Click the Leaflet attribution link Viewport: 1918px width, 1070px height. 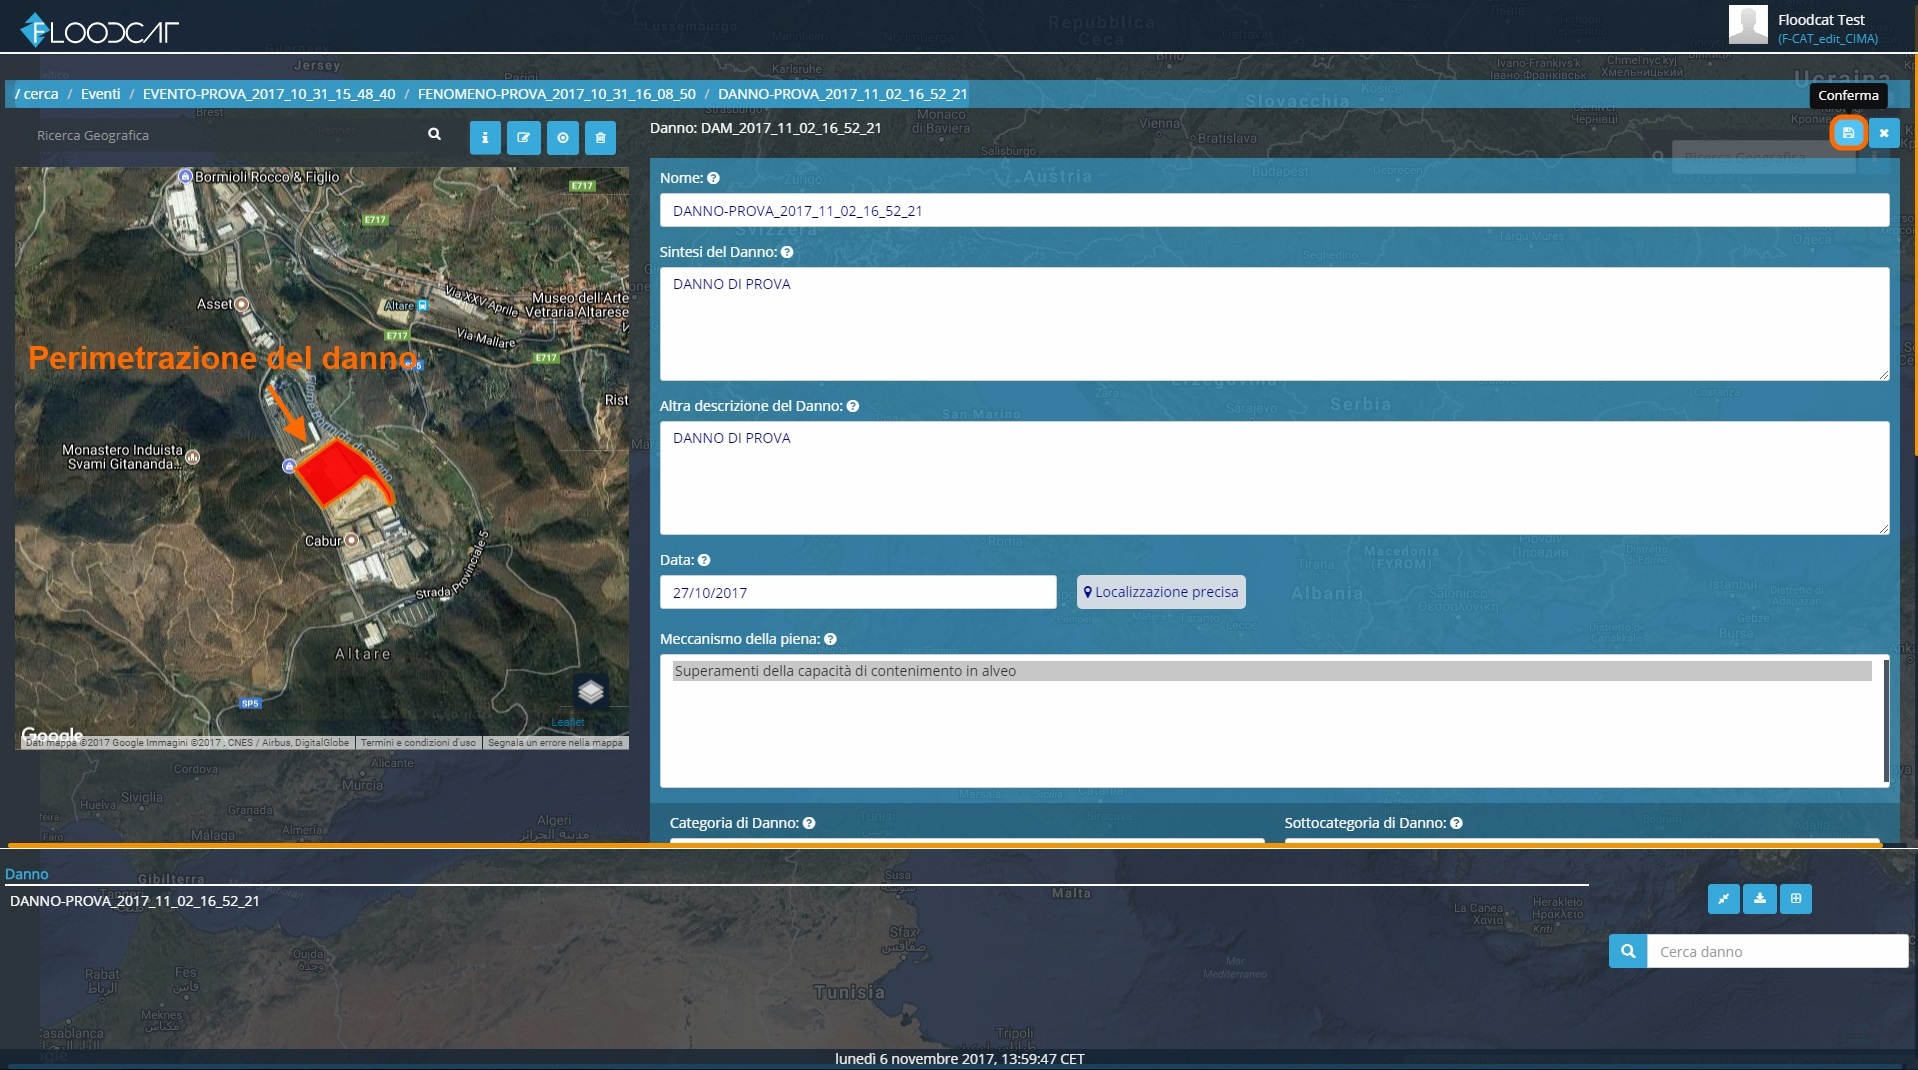click(x=568, y=722)
